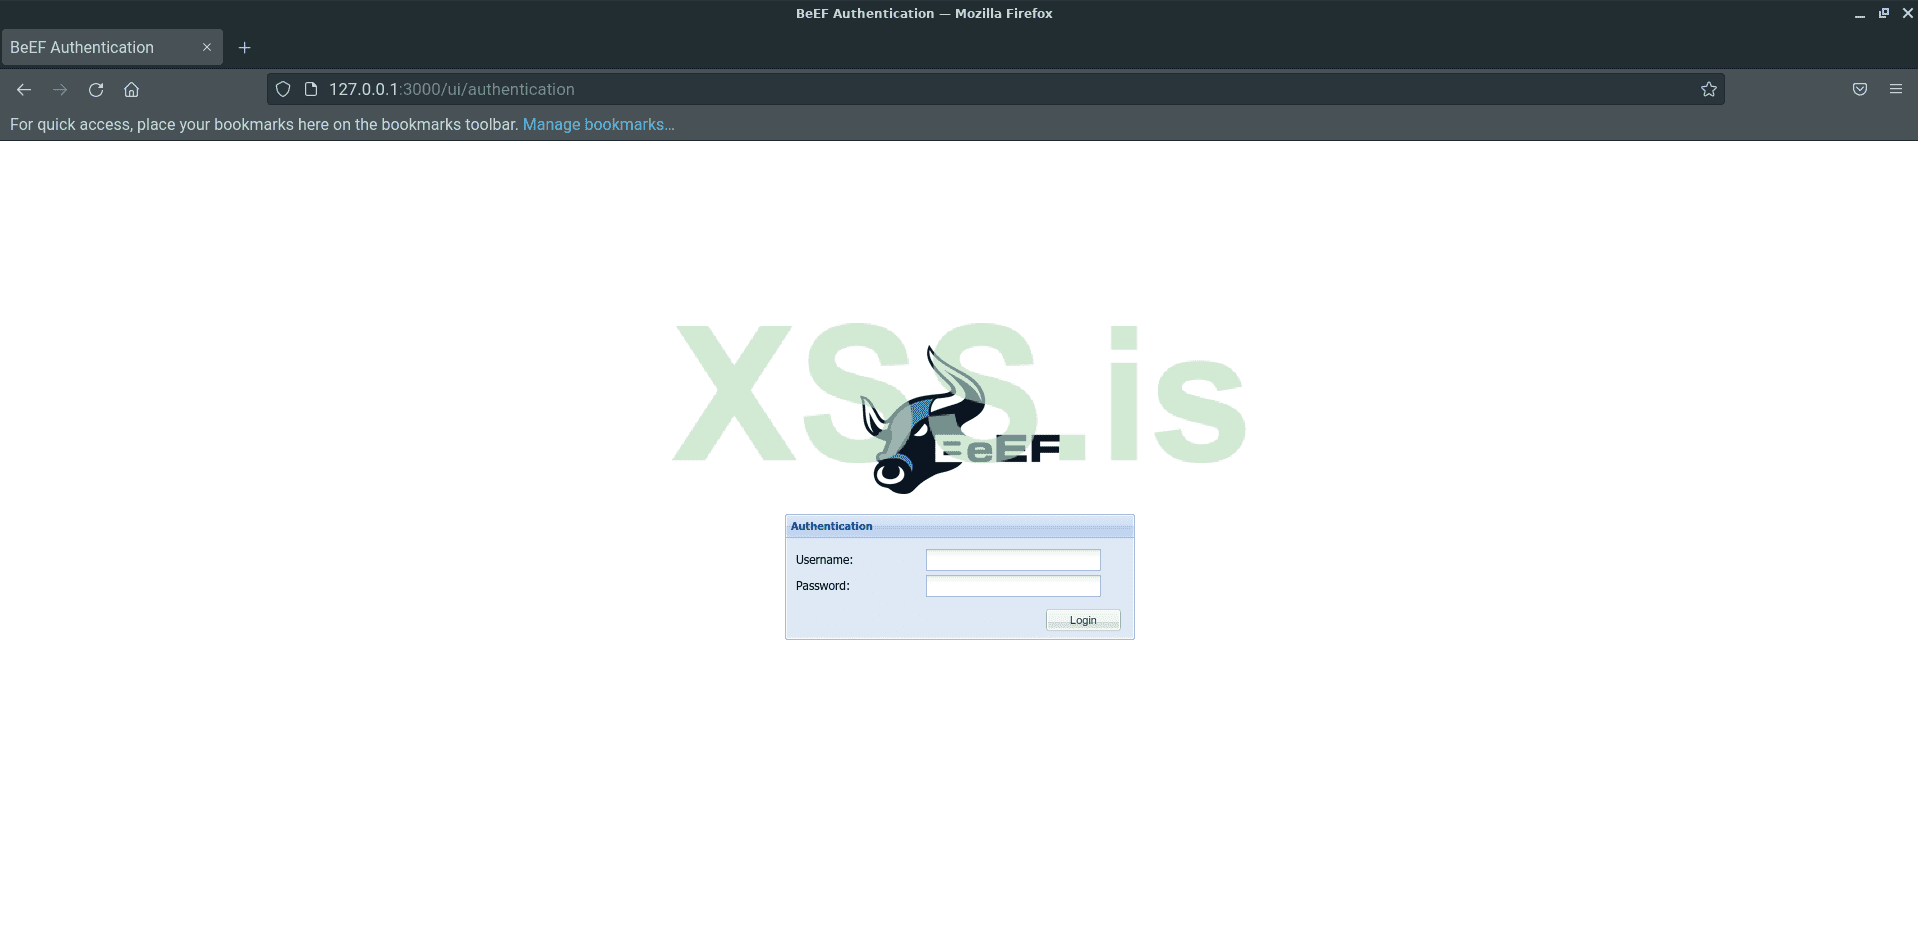Restore down the Firefox window
The image size is (1918, 946).
pos(1884,14)
